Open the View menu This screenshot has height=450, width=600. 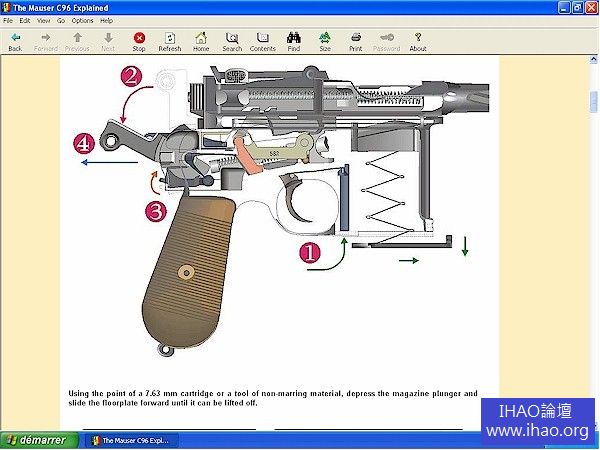click(43, 21)
